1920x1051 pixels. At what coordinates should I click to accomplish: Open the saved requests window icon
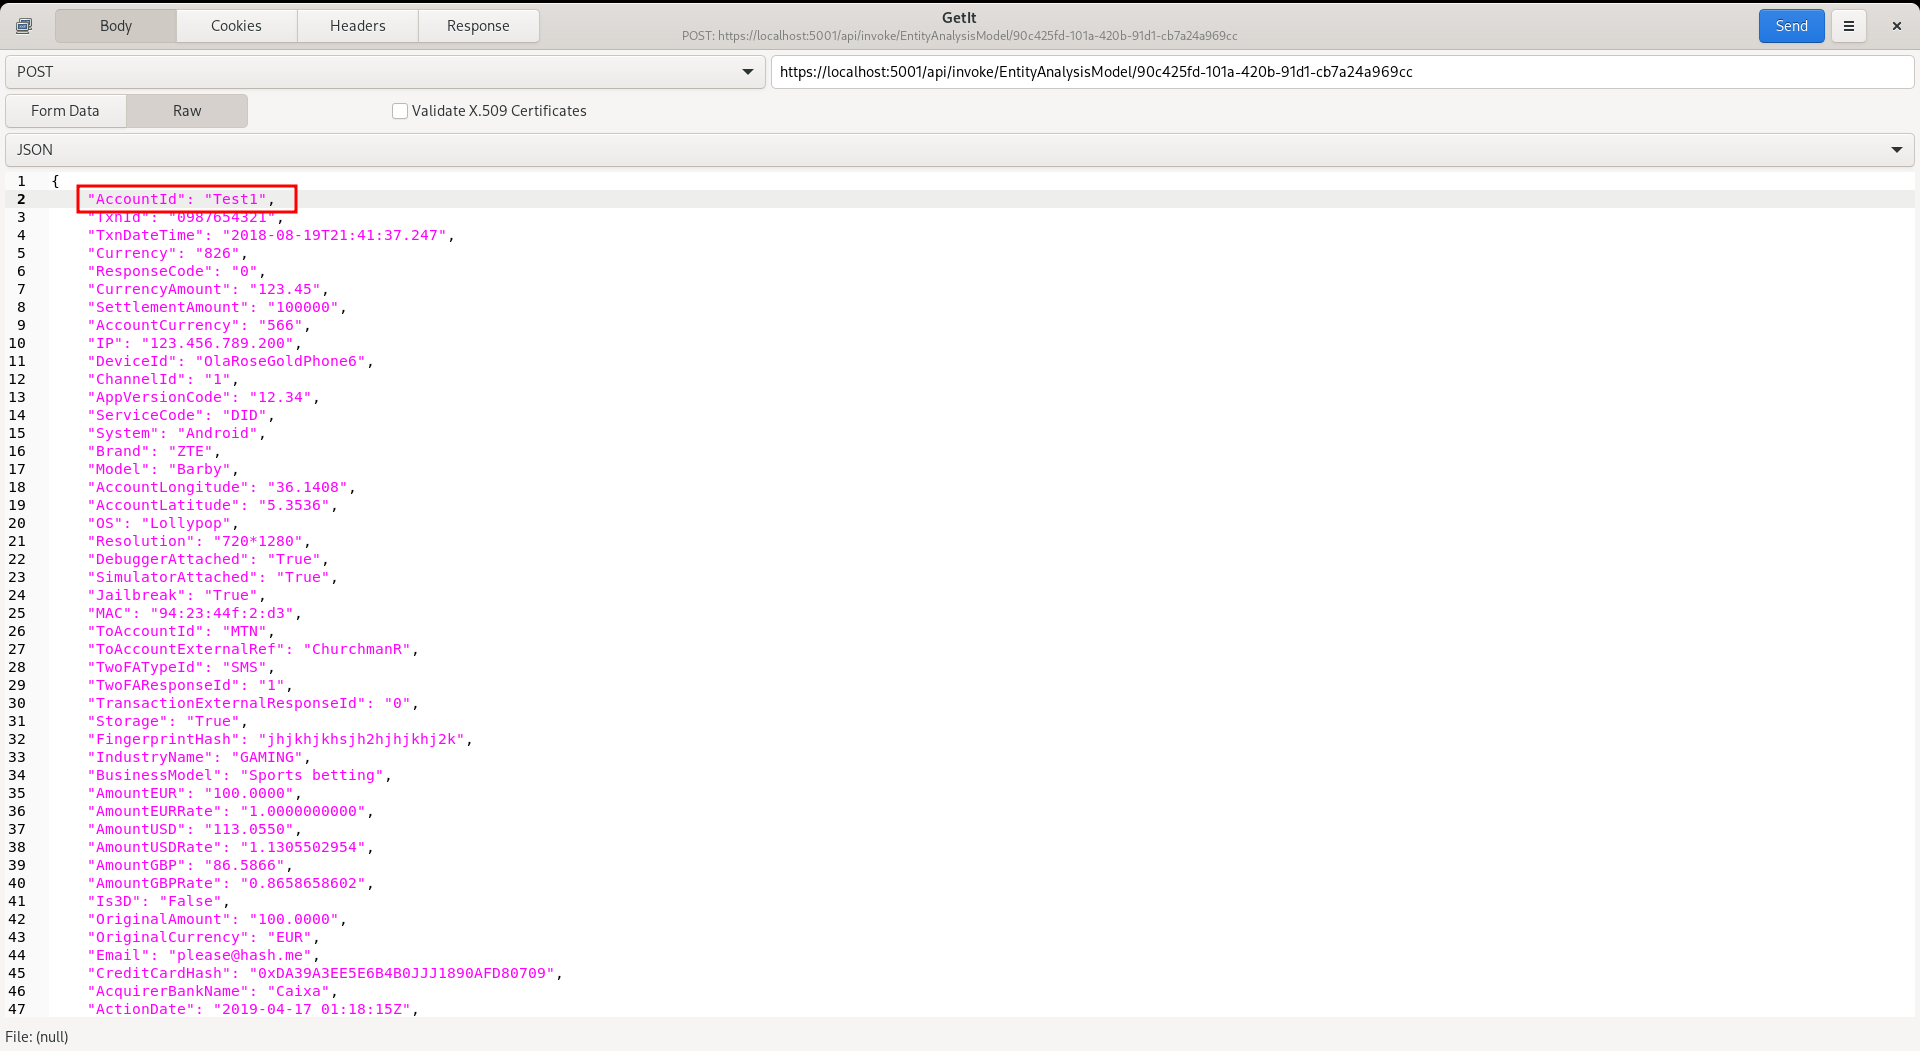24,26
